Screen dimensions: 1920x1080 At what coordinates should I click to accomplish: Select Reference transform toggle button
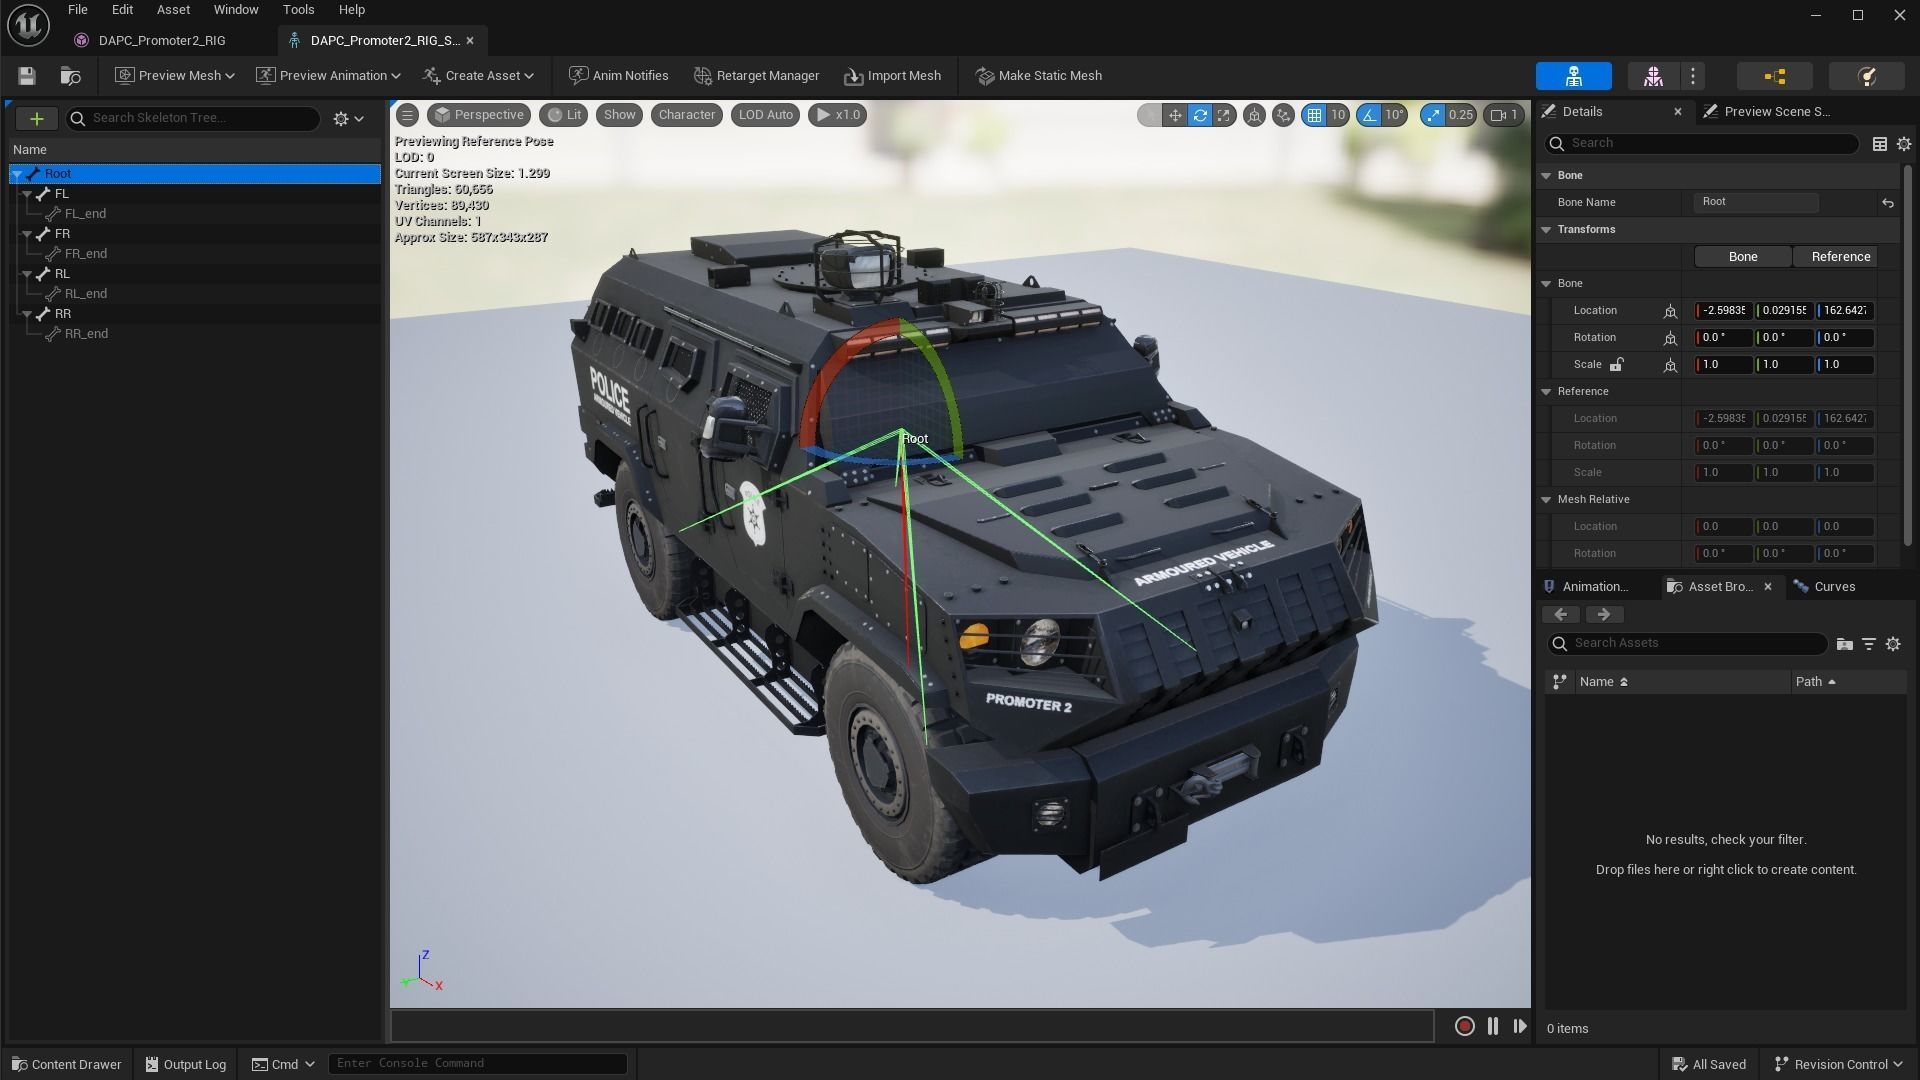point(1840,257)
